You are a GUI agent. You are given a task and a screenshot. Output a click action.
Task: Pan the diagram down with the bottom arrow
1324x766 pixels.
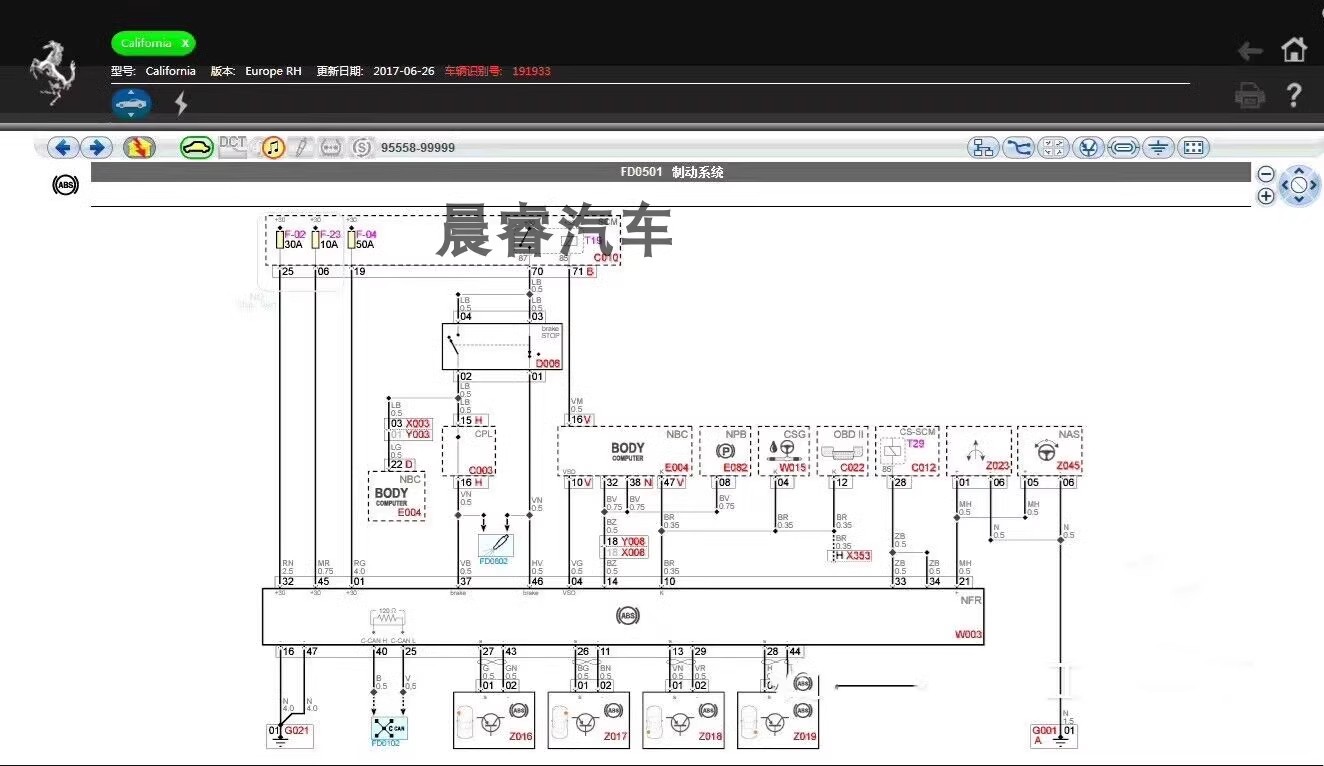point(1299,201)
